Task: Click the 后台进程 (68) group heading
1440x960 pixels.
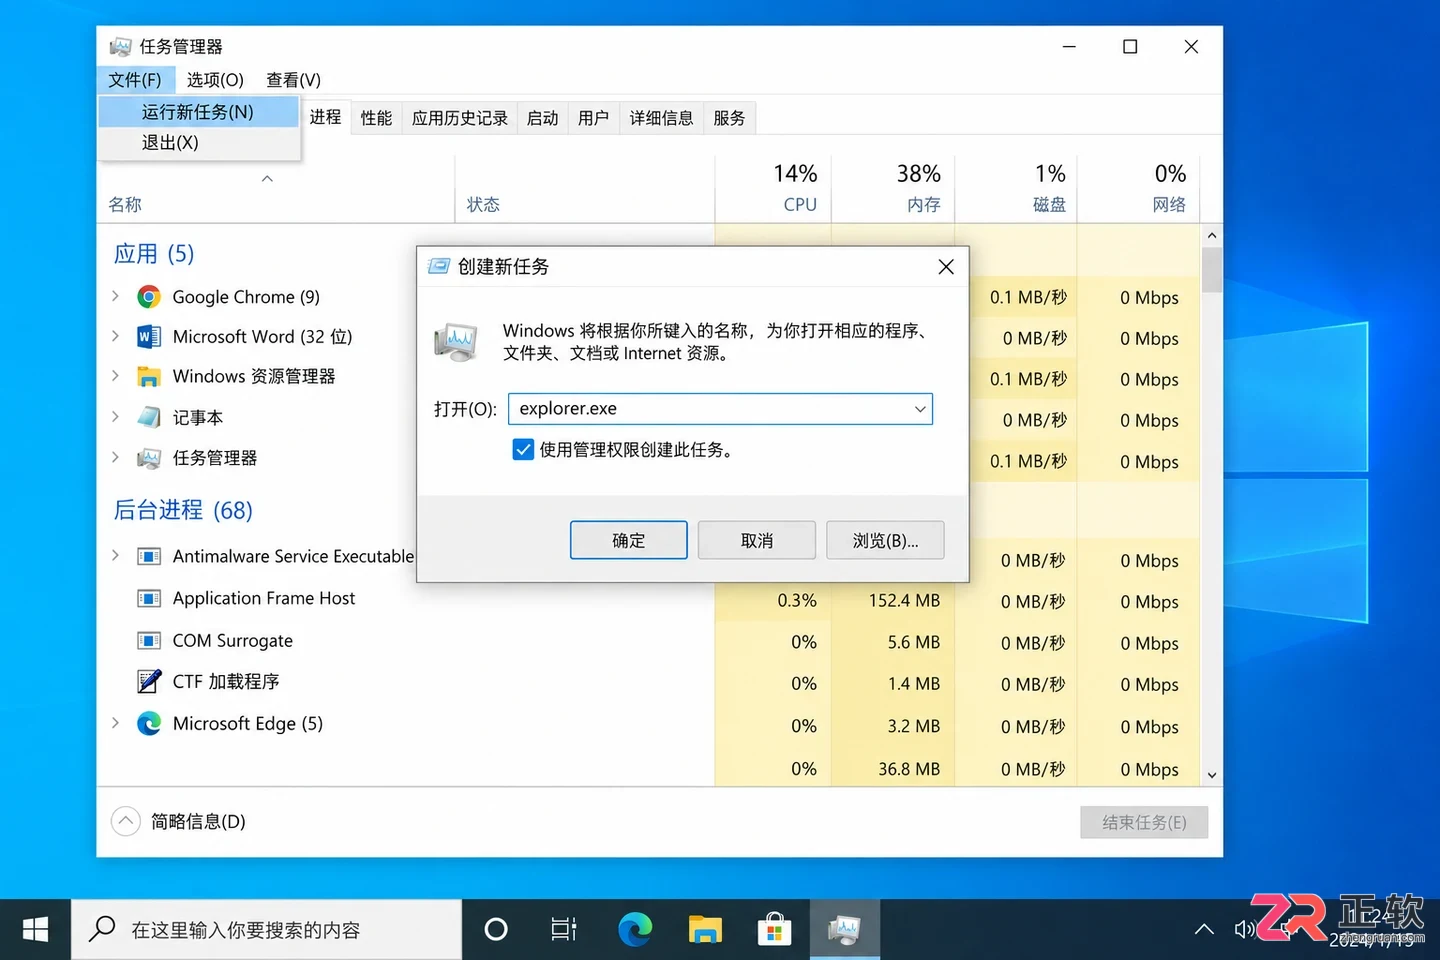Action: coord(183,510)
